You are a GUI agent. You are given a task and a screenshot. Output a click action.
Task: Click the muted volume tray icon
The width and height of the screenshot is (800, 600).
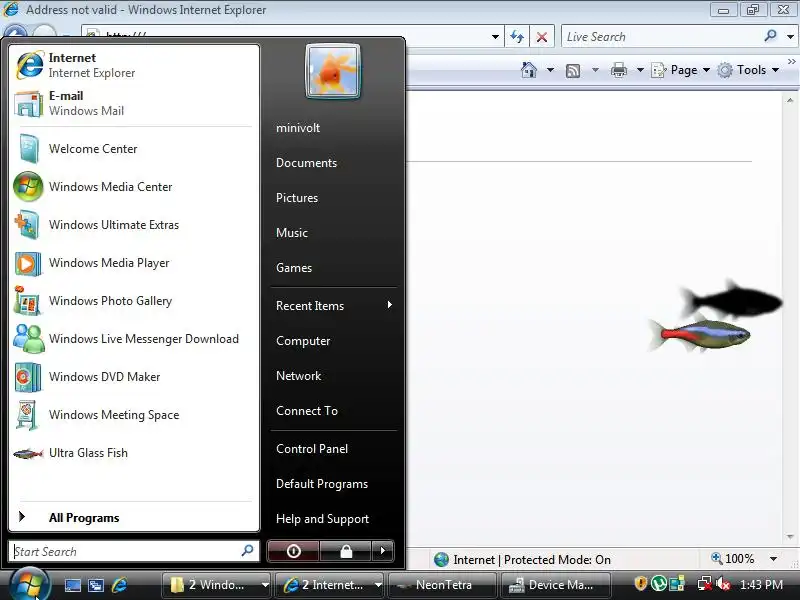pyautogui.click(x=722, y=584)
